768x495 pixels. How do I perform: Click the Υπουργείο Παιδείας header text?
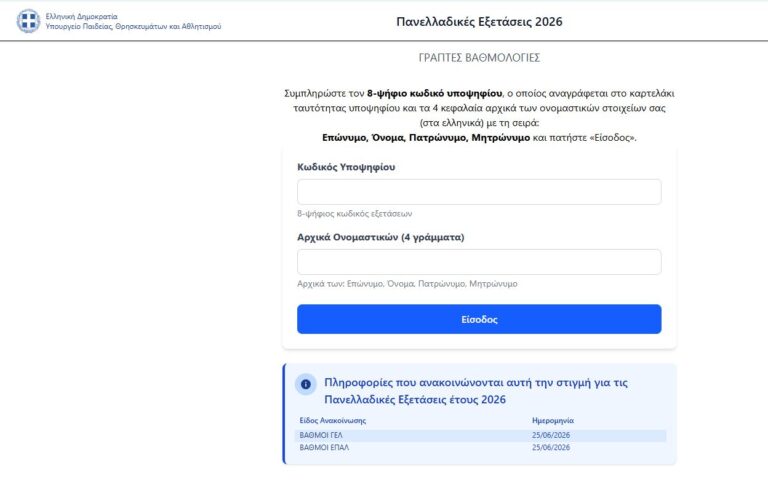[133, 26]
